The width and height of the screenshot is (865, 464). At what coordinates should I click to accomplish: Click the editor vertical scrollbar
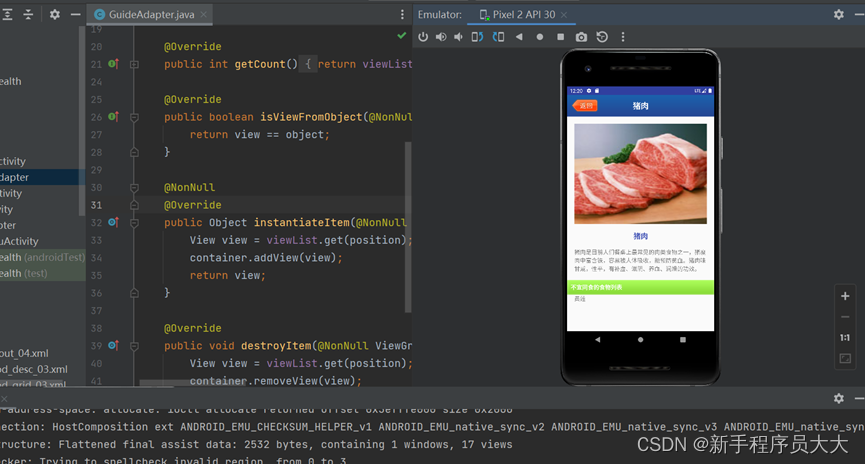(x=408, y=226)
